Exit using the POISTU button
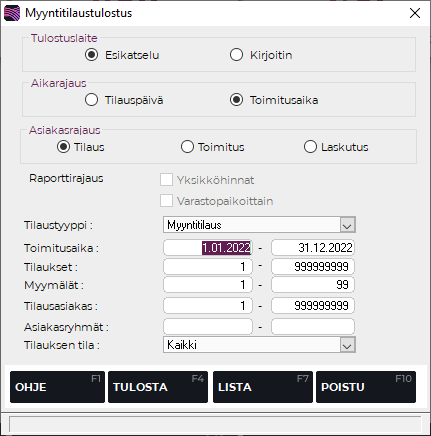Screen dimensions: 431x436 (x=366, y=387)
